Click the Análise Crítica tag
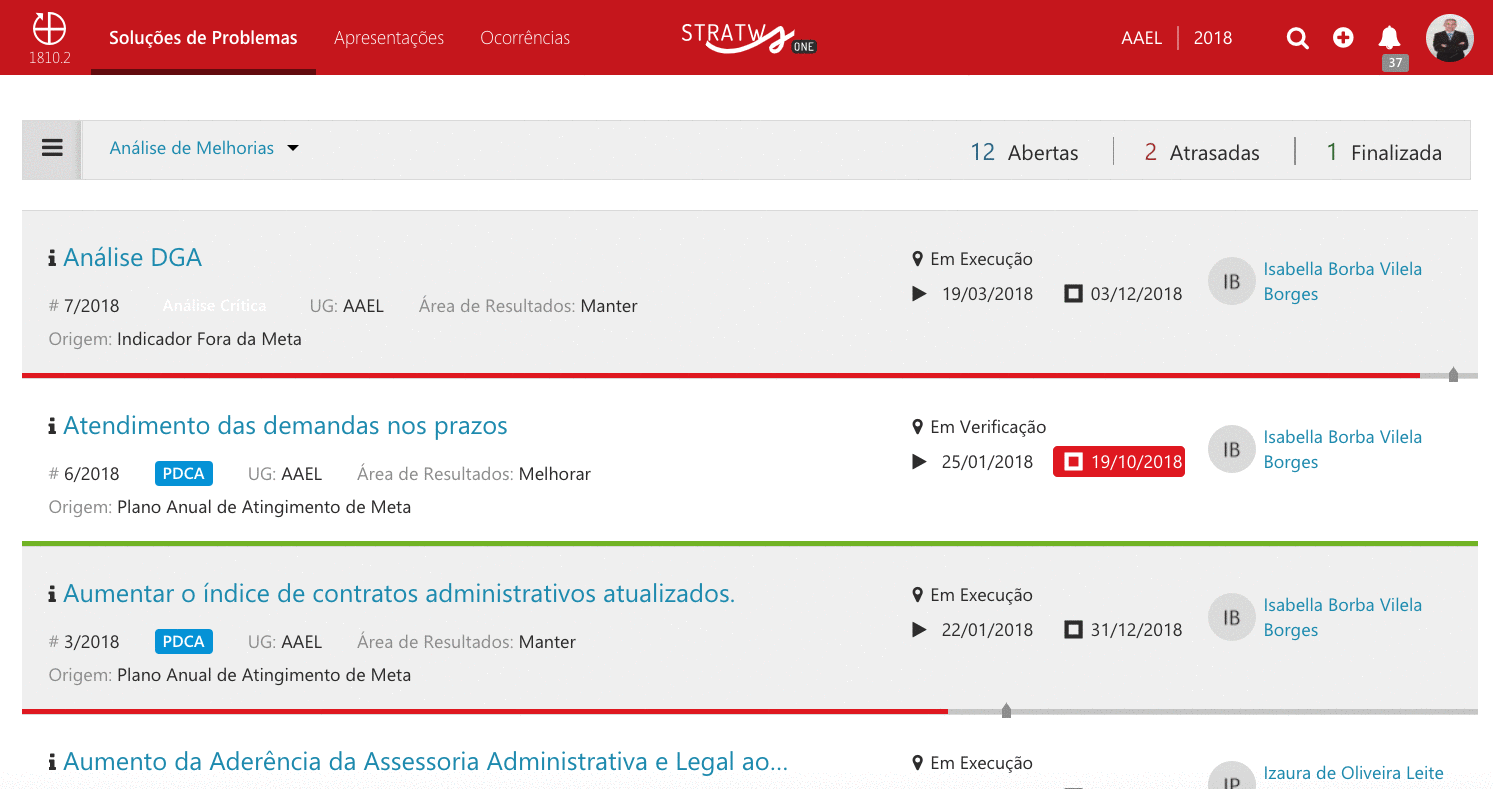Screen dimensions: 1493x789 [x=214, y=306]
